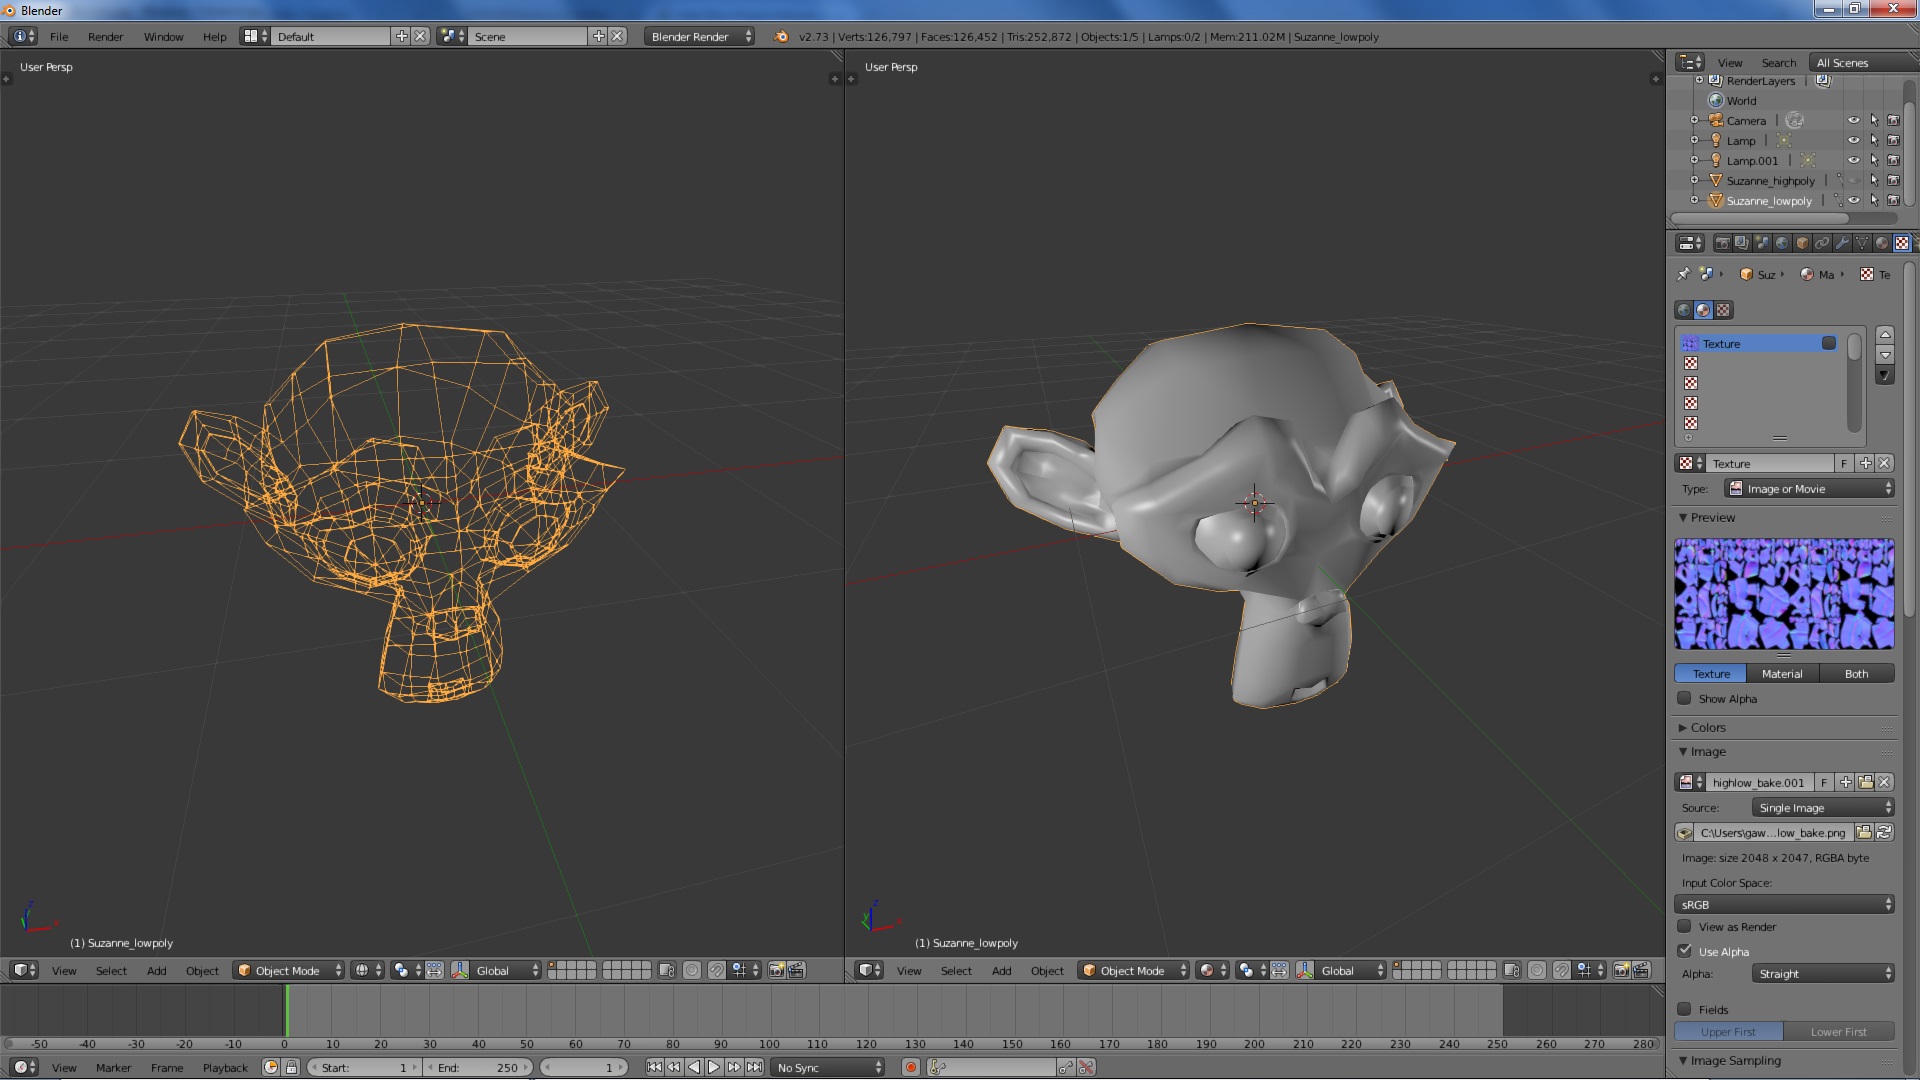Toggle renderability camera for Suzanne_lowpoly

(1893, 201)
